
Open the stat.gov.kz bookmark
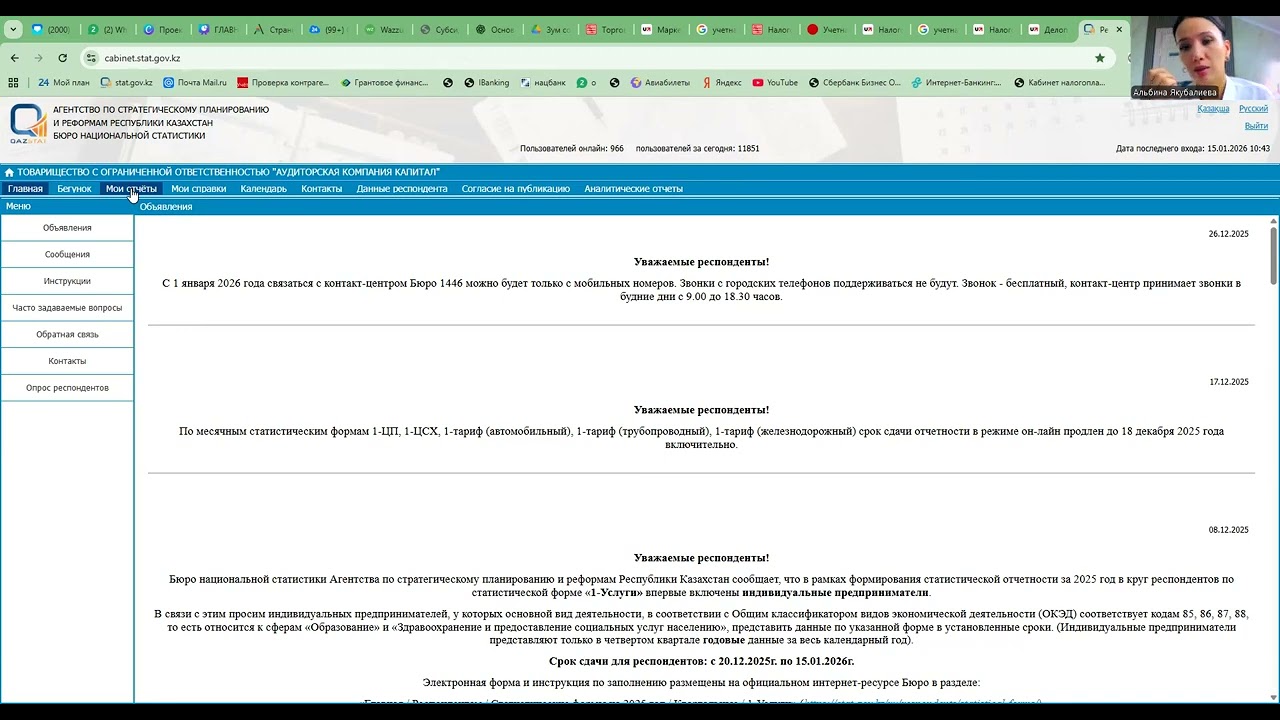[x=126, y=83]
